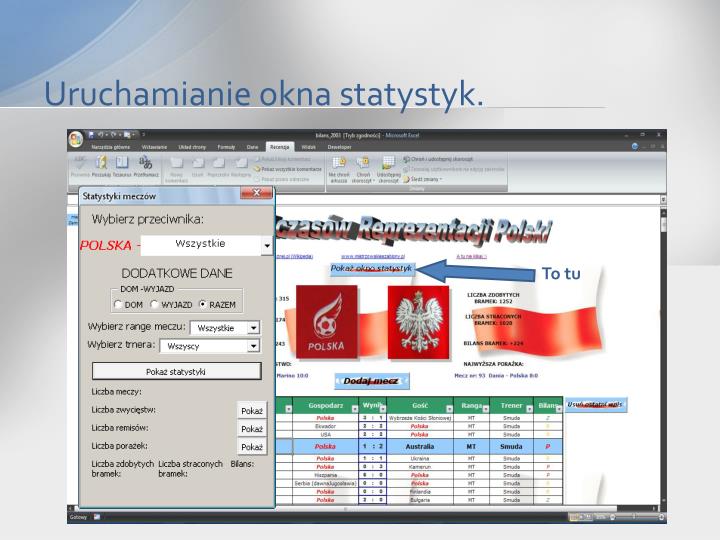Screen dimensions: 720x540
Task: Switch to the Wstawianie tab
Action: tap(154, 147)
